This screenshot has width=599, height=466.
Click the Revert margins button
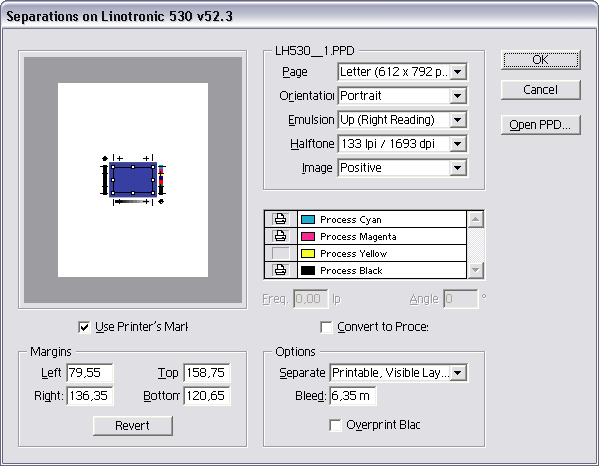tap(133, 426)
